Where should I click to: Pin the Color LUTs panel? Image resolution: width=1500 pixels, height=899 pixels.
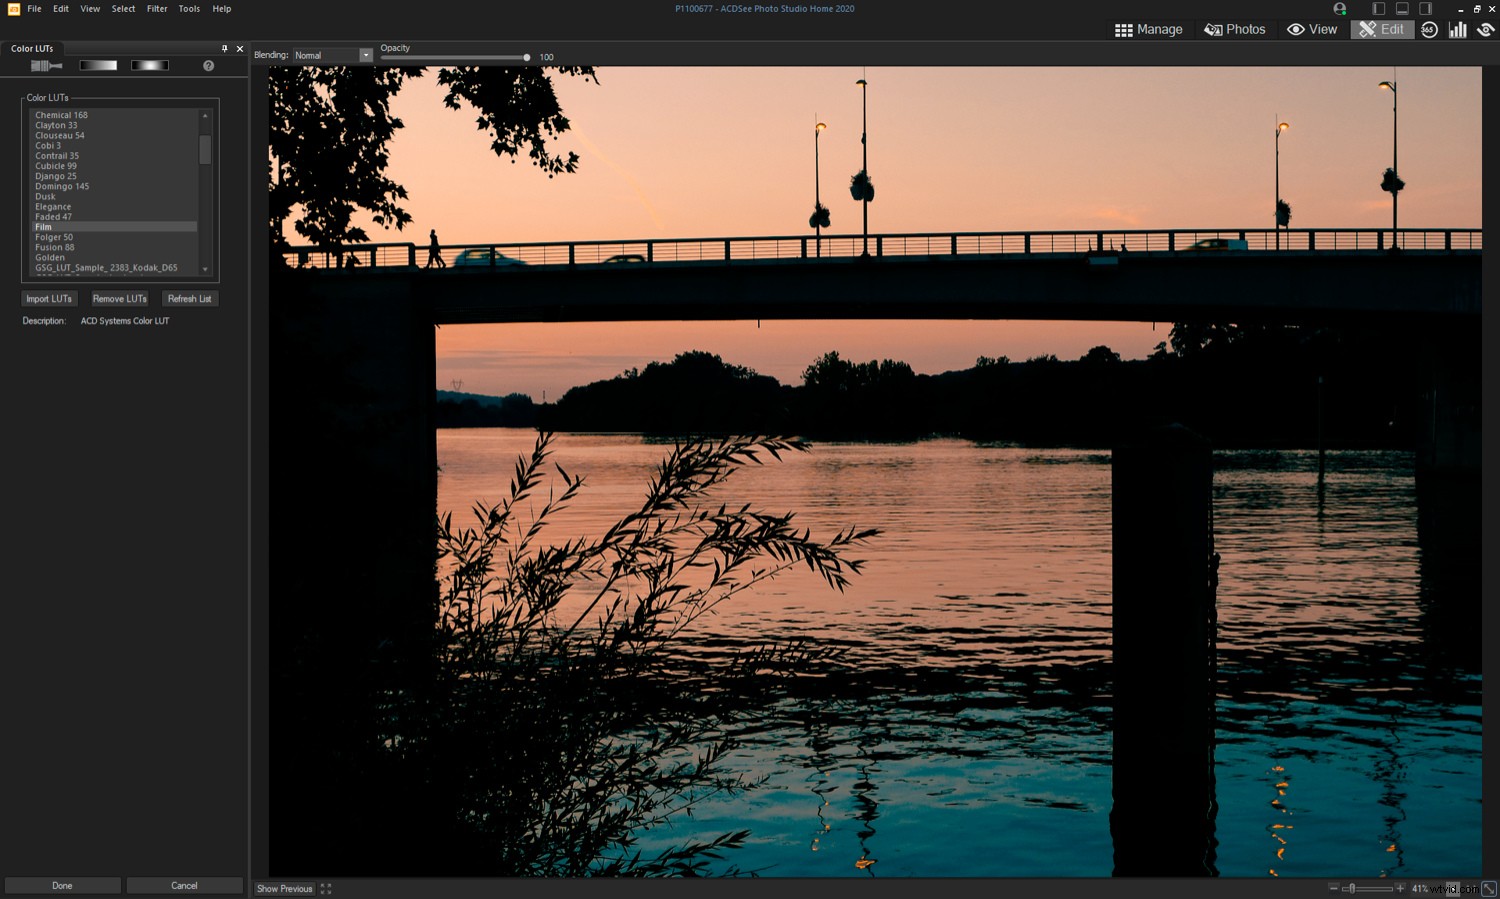point(225,48)
